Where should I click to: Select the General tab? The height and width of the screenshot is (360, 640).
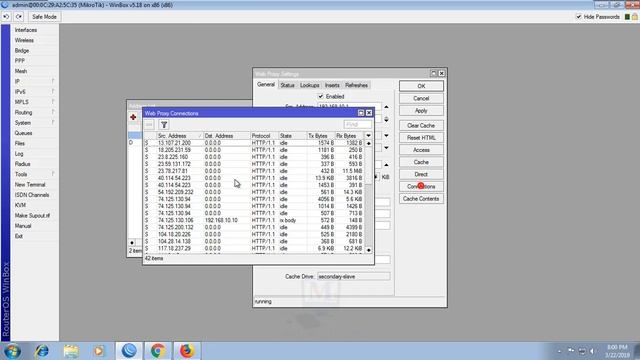pos(266,84)
